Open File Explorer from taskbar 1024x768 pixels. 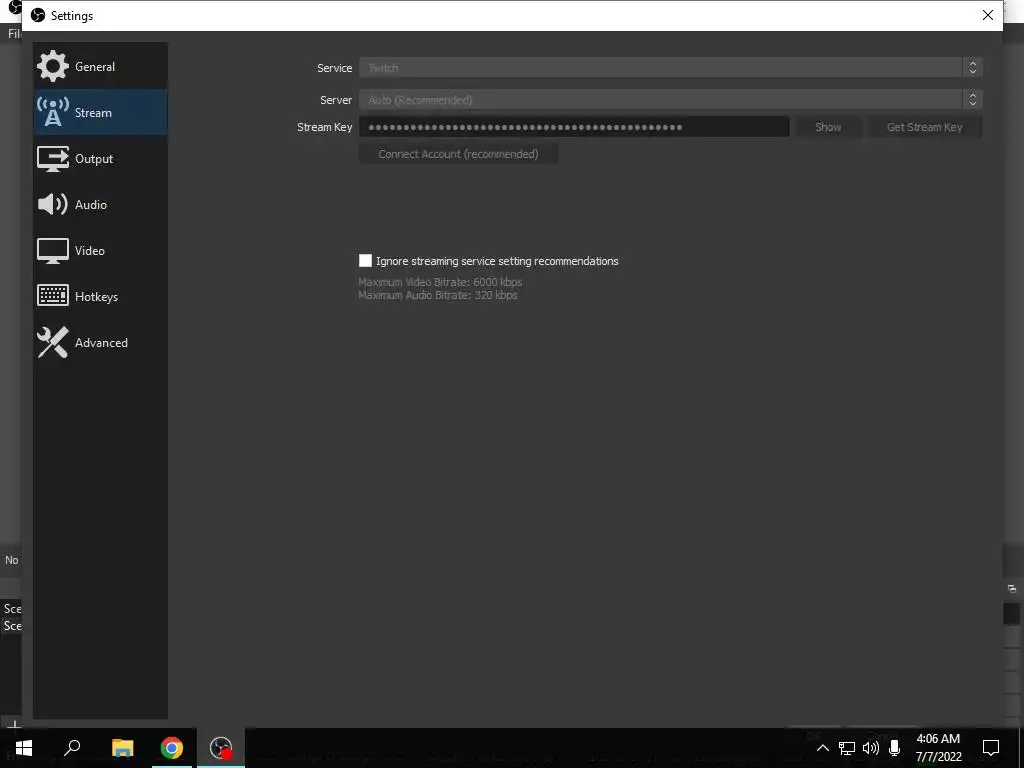pyautogui.click(x=122, y=747)
